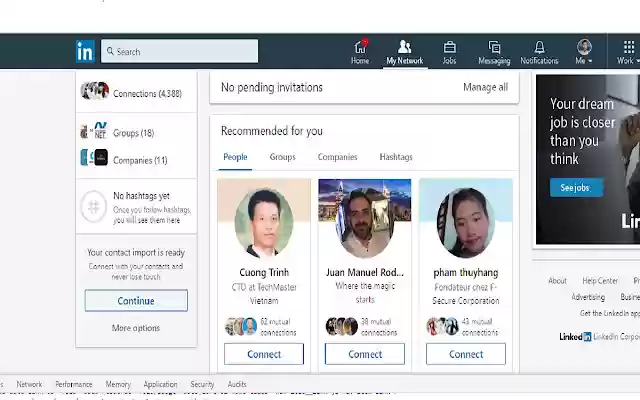Open the Help Center footer link
The width and height of the screenshot is (640, 400).
600,281
